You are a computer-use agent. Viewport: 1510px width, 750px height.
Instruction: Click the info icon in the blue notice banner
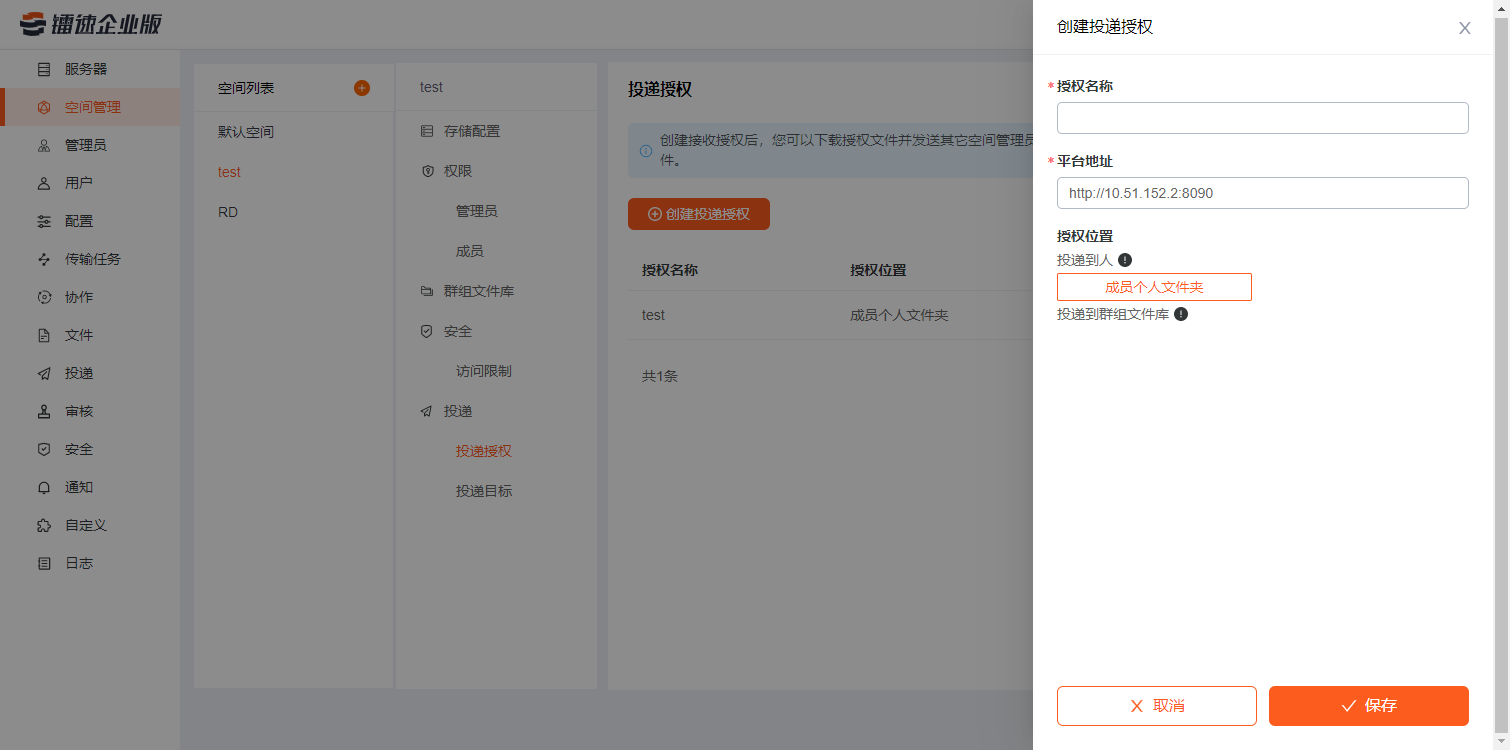tap(645, 151)
